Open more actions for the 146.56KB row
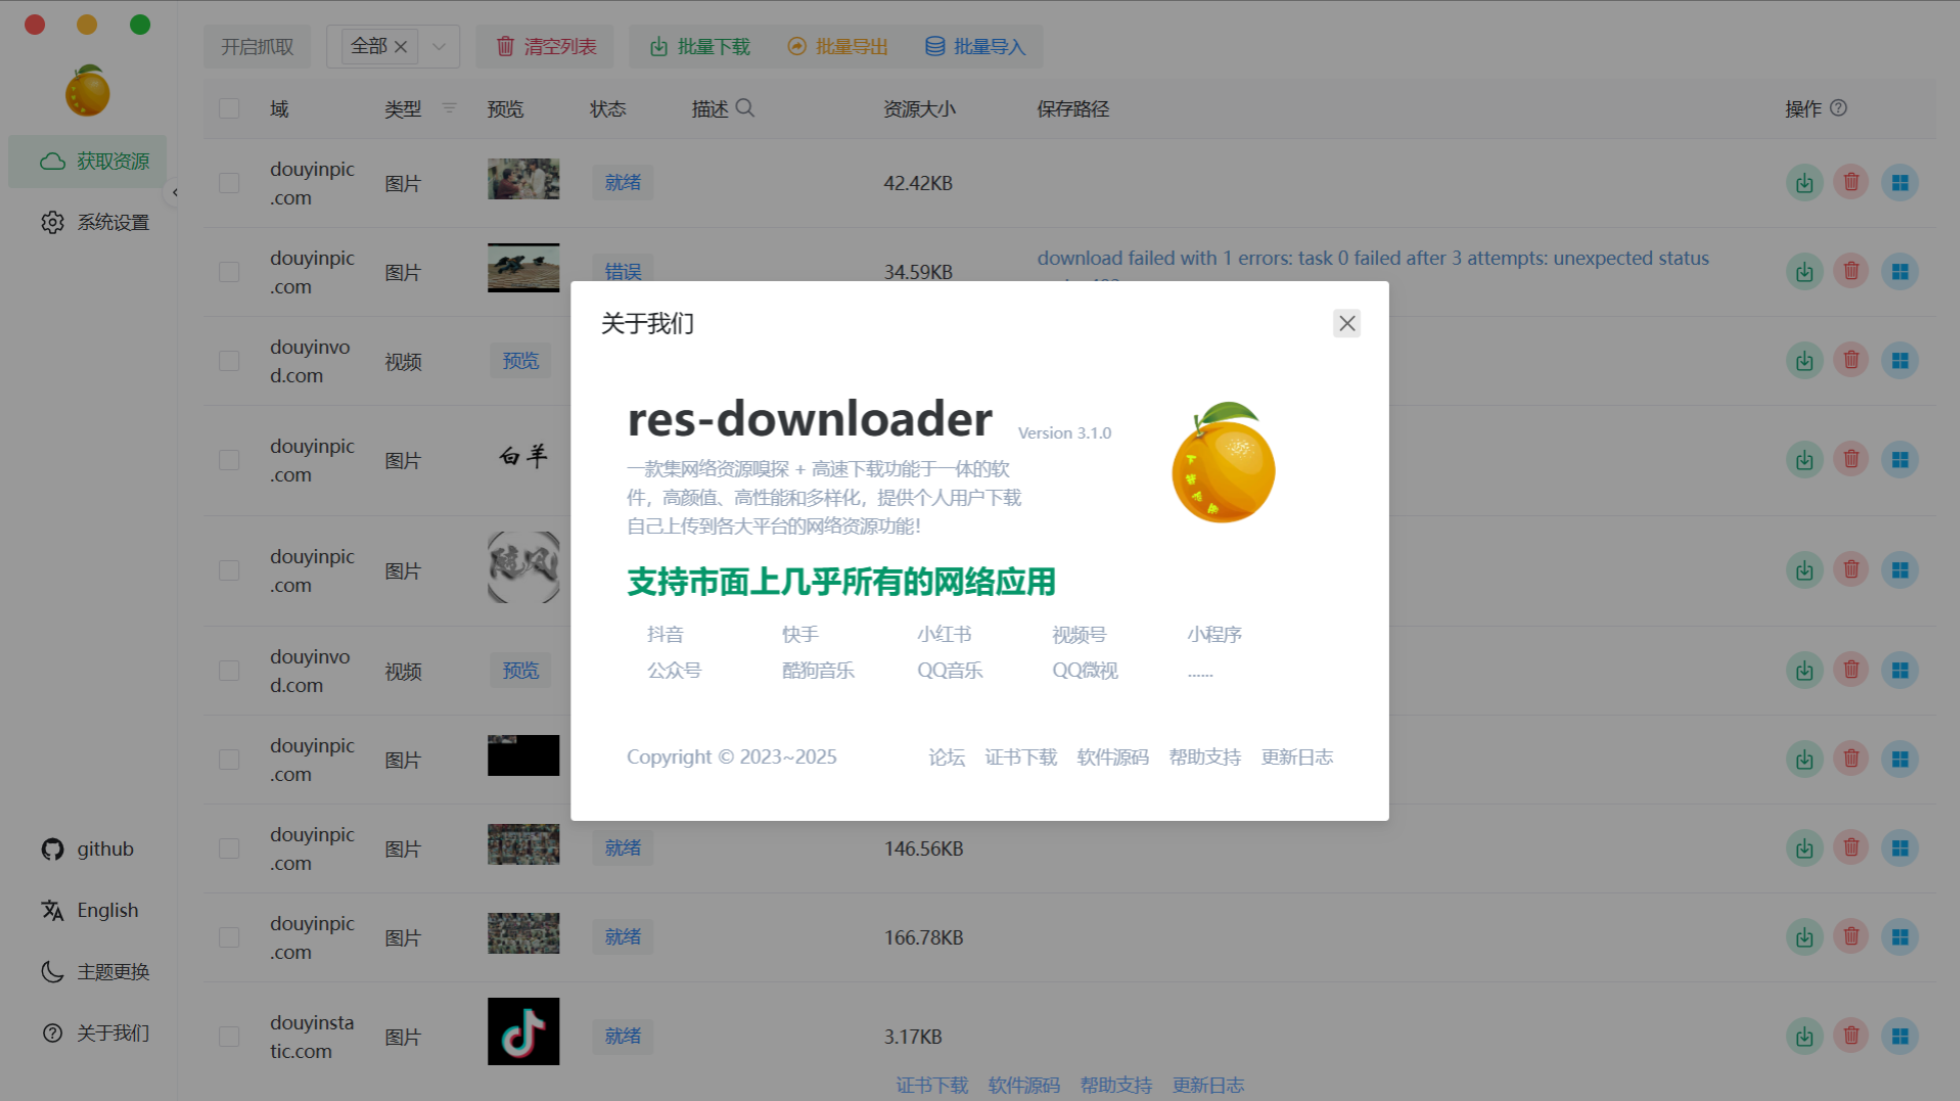 point(1899,848)
